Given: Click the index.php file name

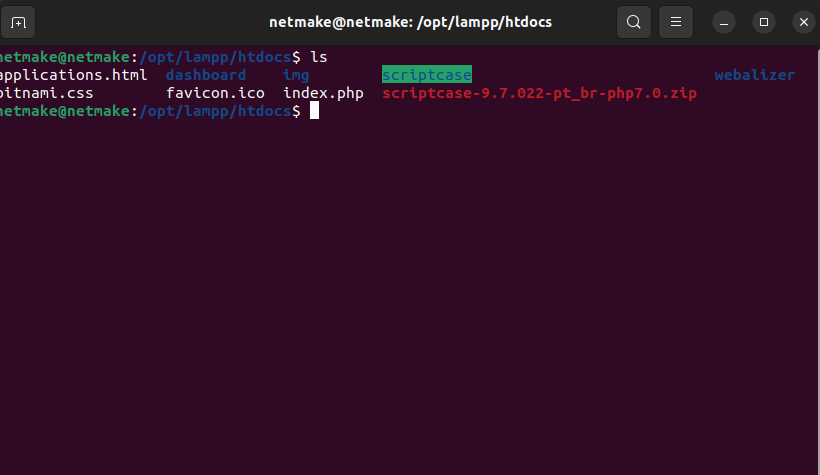Looking at the screenshot, I should pyautogui.click(x=323, y=94).
